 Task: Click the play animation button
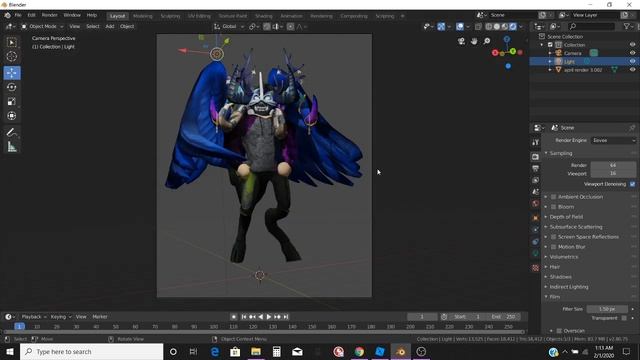[269, 317]
